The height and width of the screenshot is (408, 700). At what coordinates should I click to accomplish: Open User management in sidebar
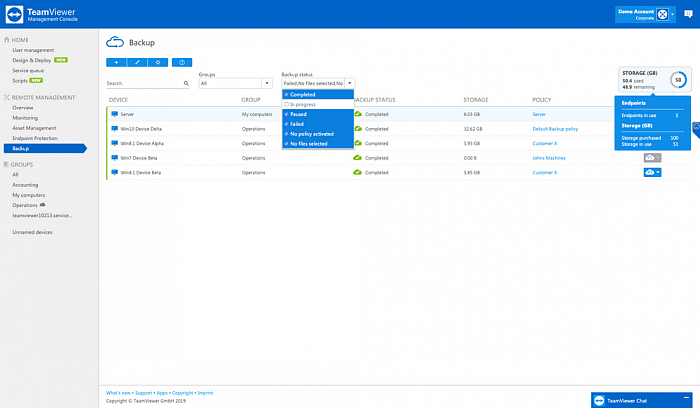(x=33, y=50)
